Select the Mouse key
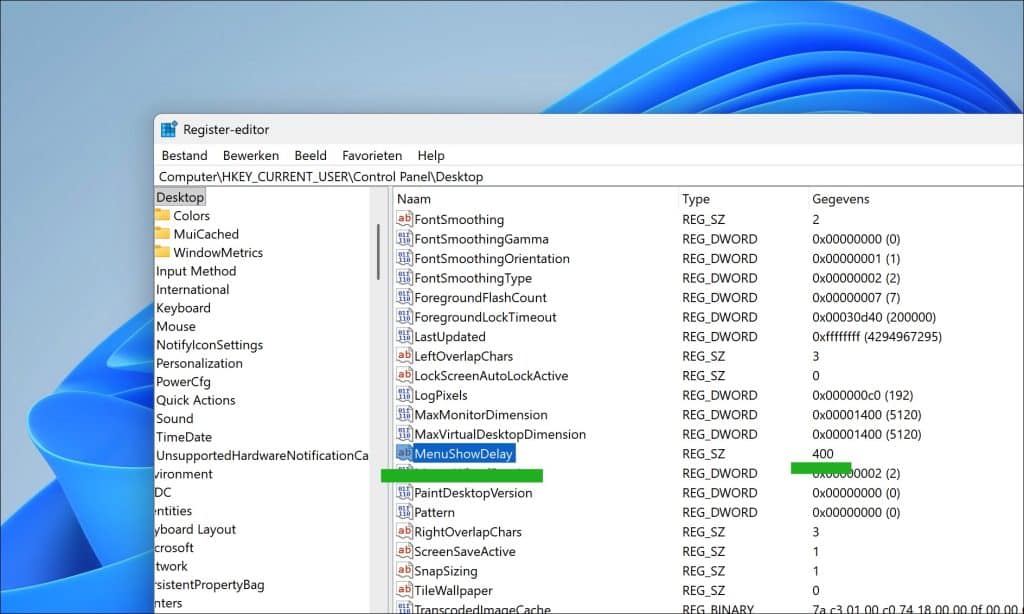 (176, 326)
